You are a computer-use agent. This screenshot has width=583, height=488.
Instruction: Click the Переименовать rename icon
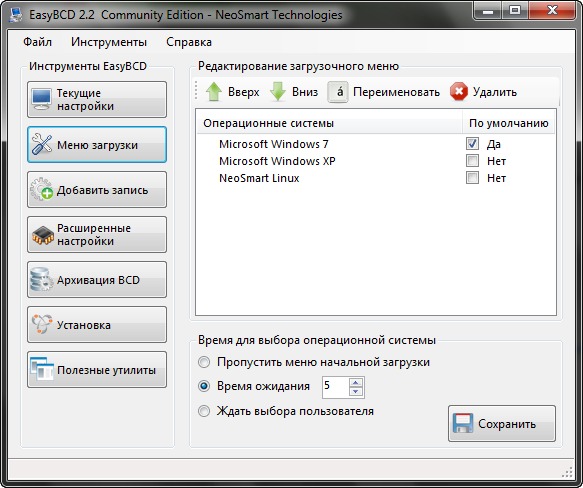point(338,92)
